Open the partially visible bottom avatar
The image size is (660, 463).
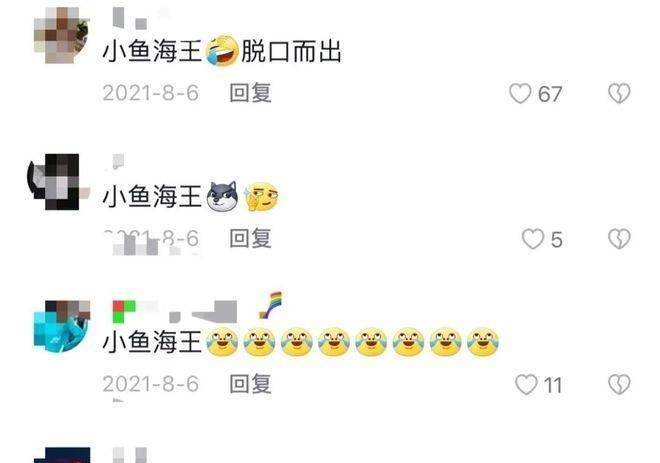[x=61, y=455]
